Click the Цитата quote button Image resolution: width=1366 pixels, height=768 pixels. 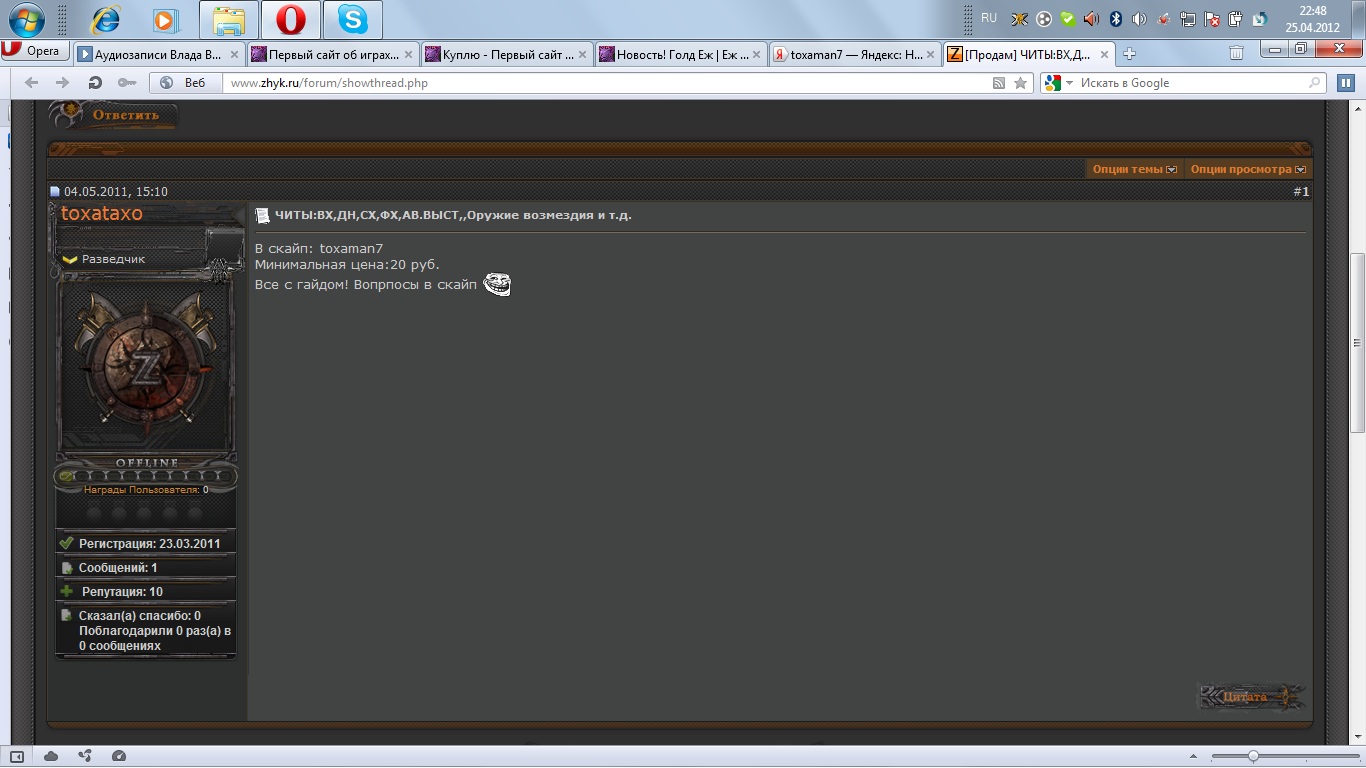coord(1250,697)
